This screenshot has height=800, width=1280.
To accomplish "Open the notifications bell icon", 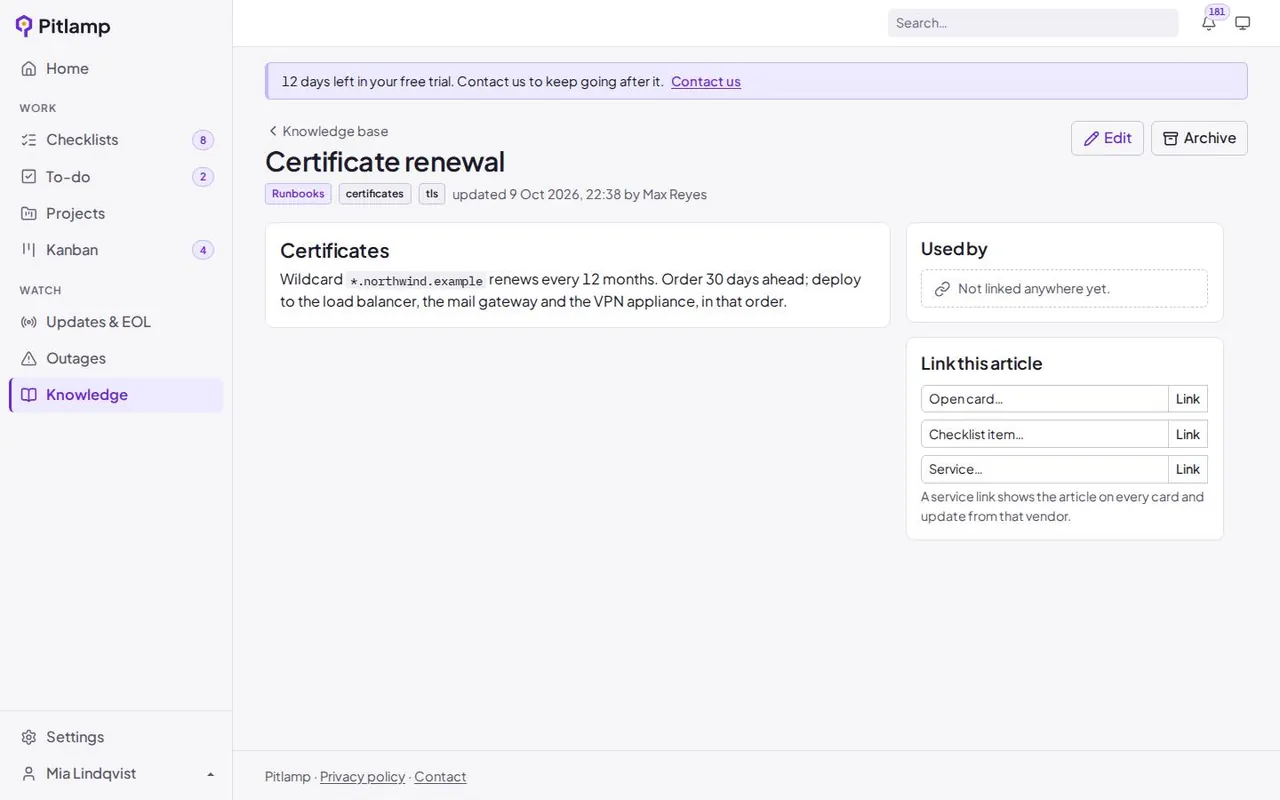I will pos(1209,23).
